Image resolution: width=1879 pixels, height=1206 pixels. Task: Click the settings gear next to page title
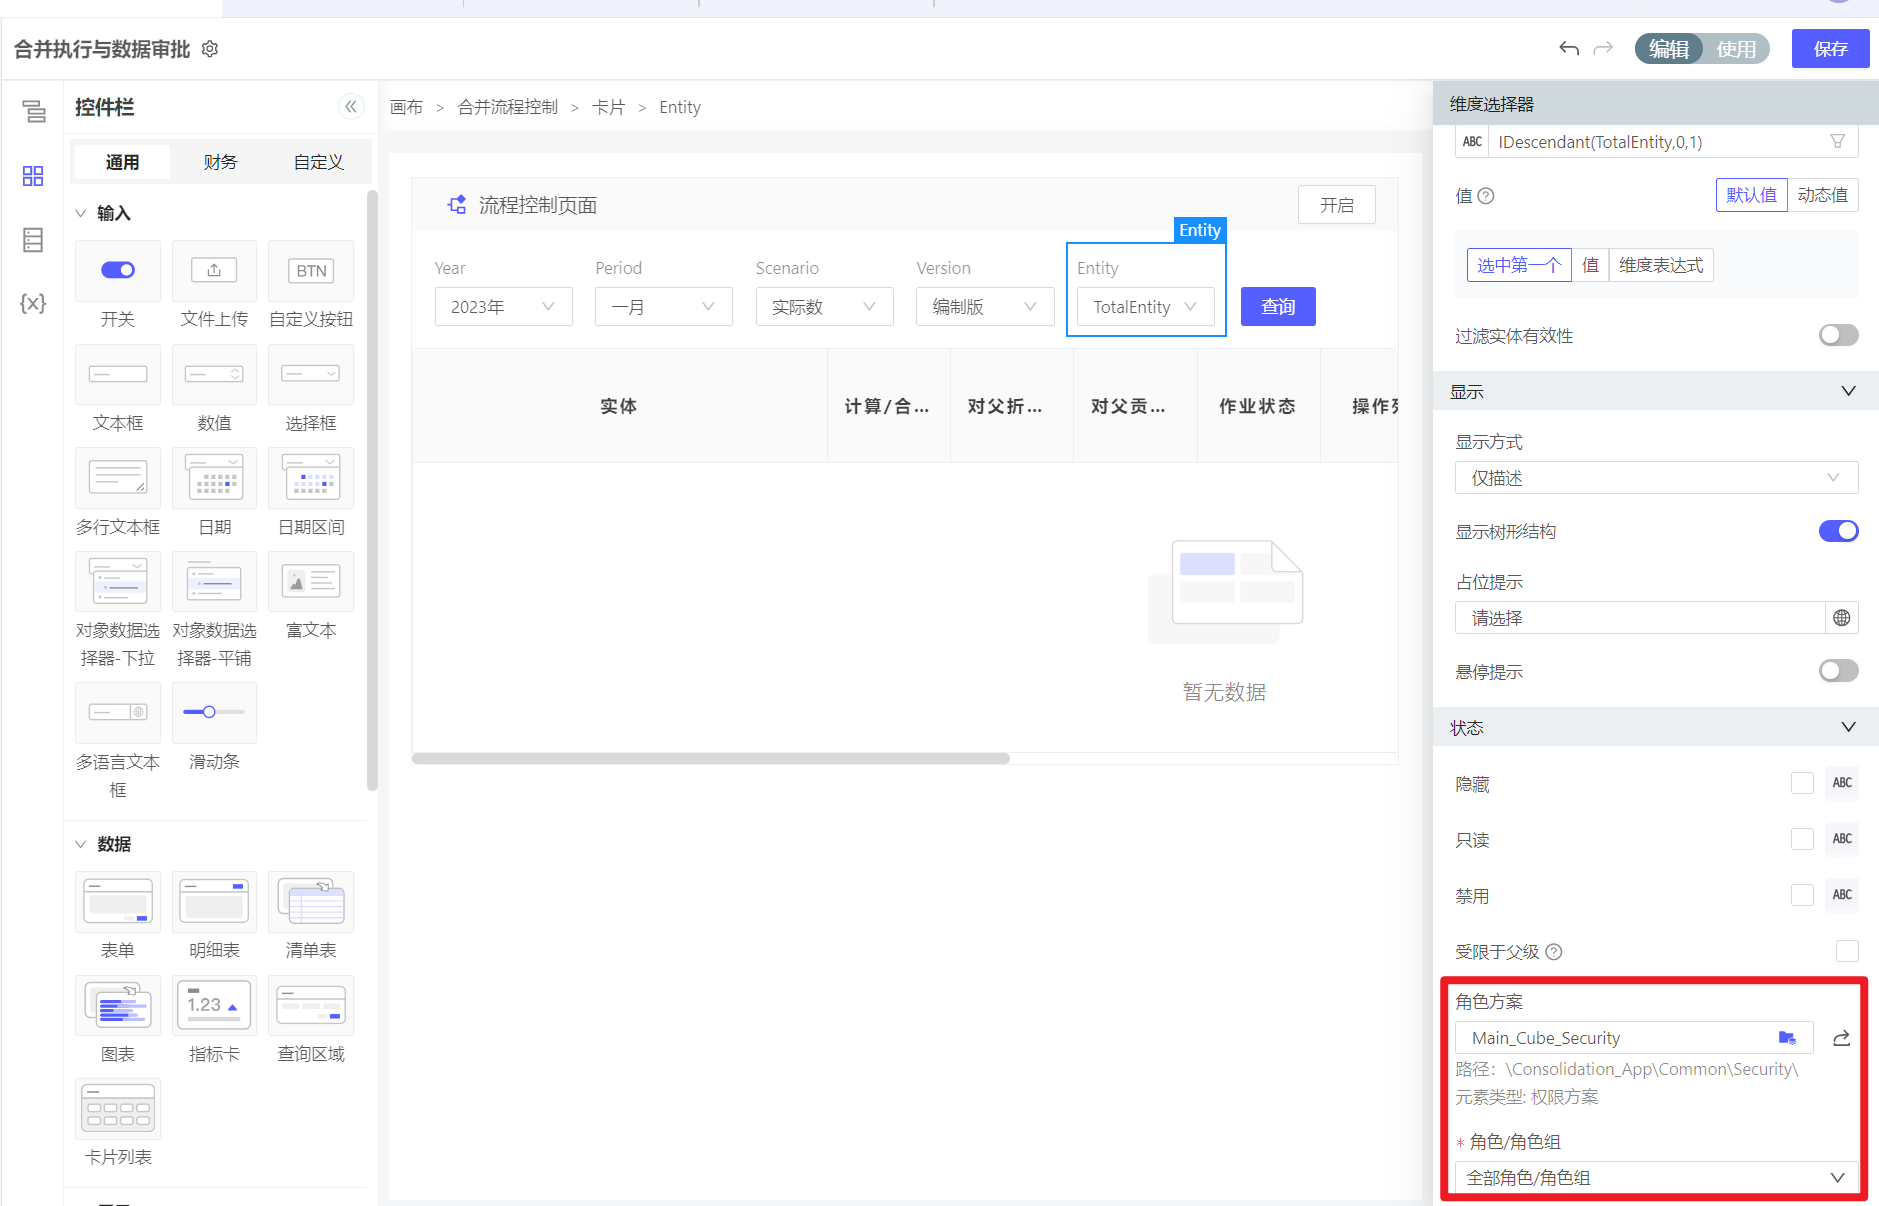[210, 49]
